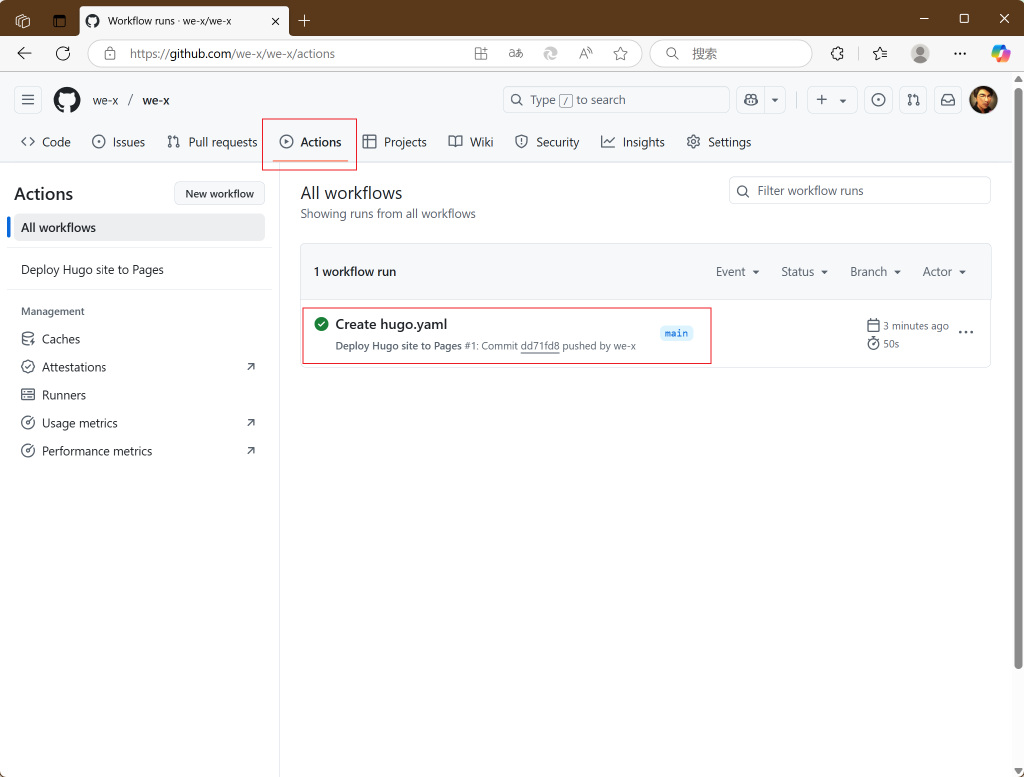
Task: Open the Runners management page
Action: click(x=63, y=394)
